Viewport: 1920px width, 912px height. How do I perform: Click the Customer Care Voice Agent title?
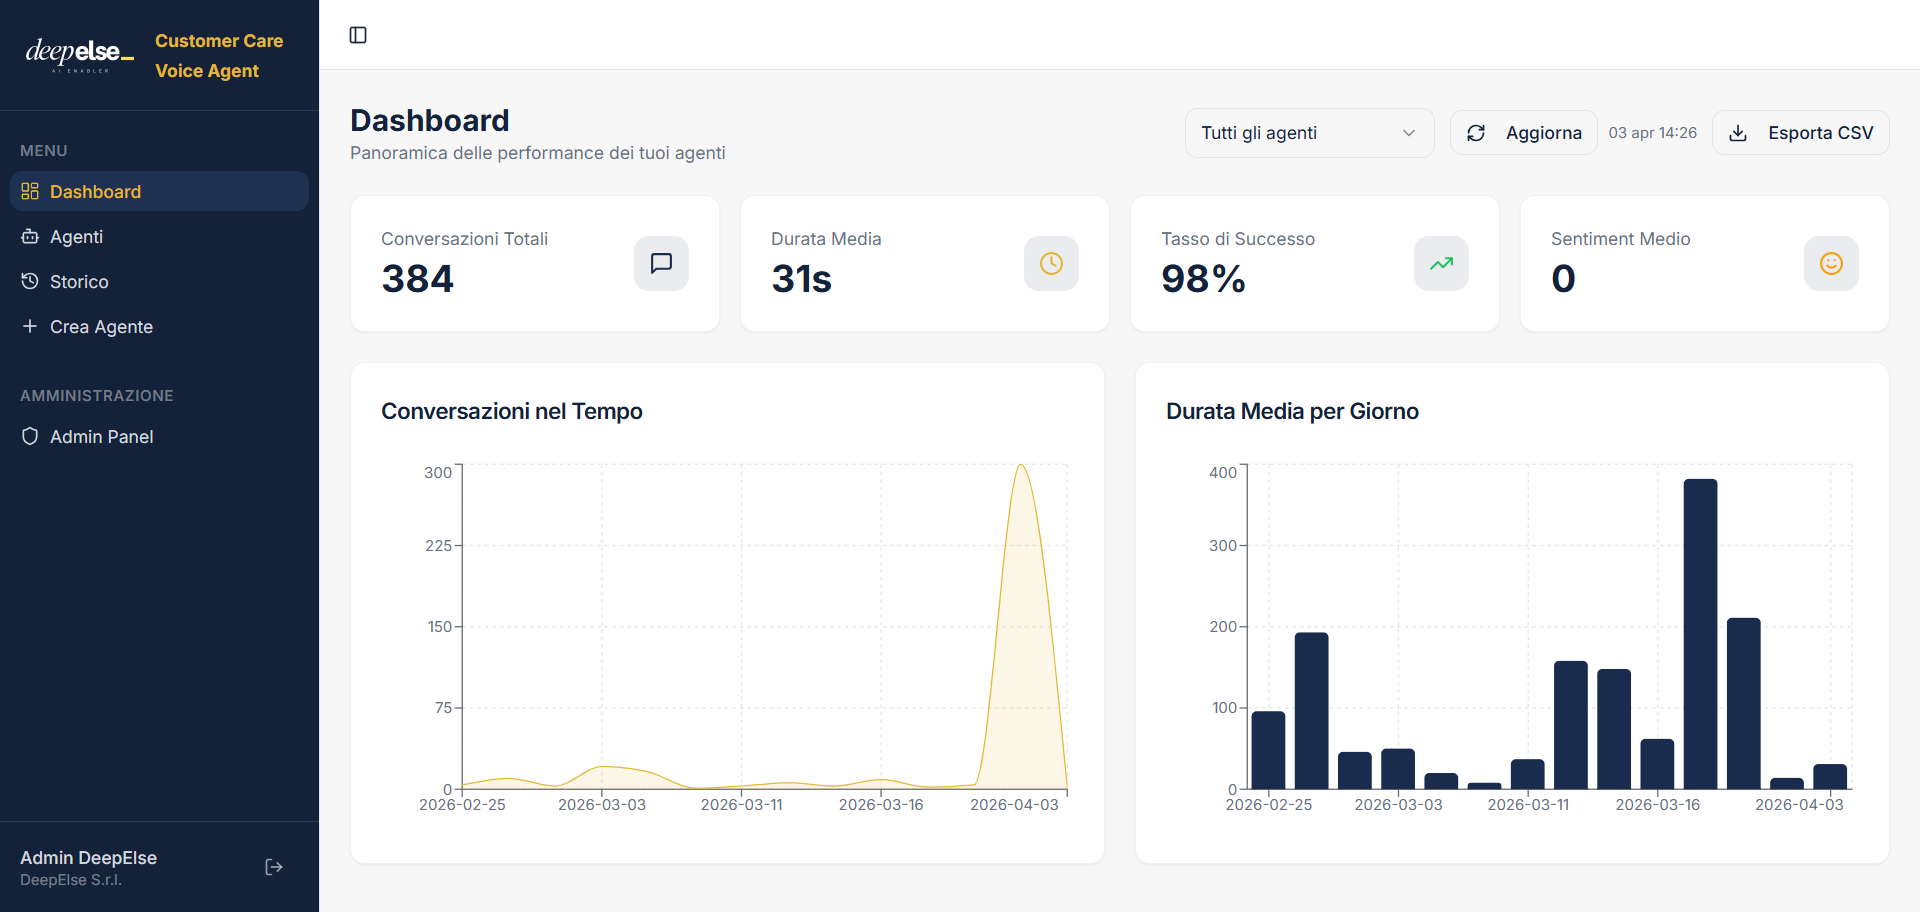point(219,55)
